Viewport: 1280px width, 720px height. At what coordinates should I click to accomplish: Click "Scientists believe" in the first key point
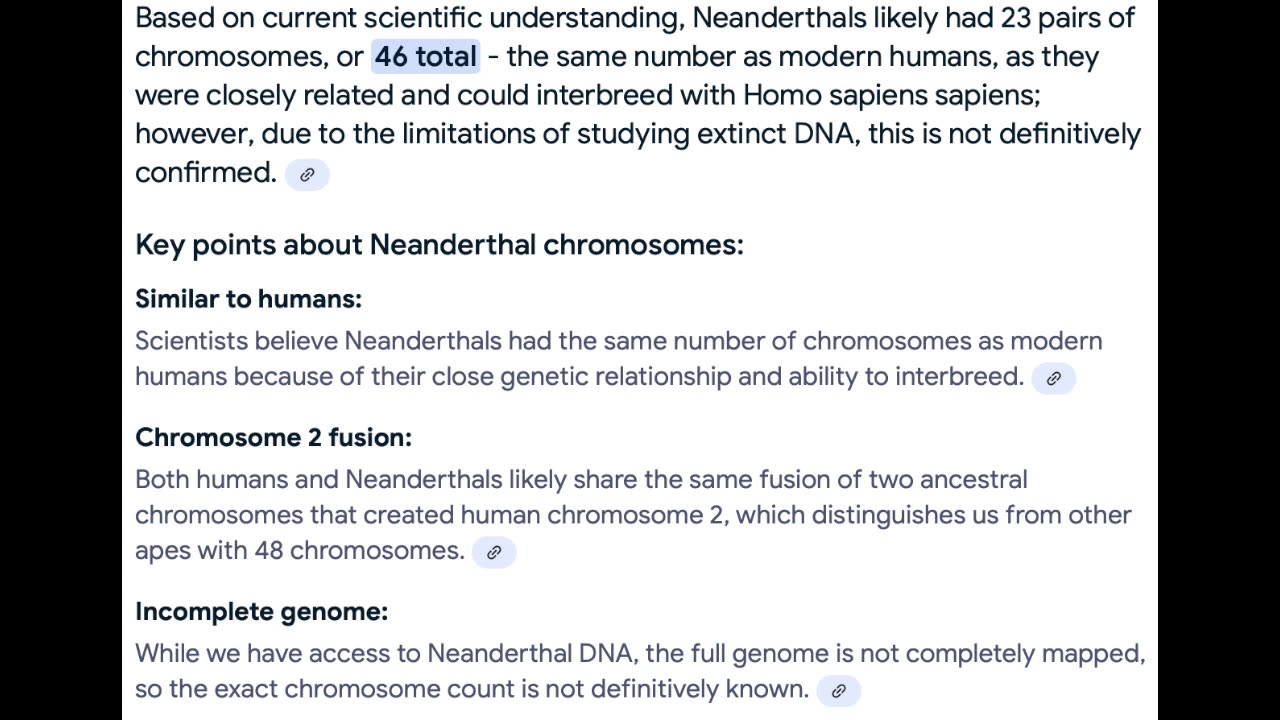pyautogui.click(x=236, y=341)
